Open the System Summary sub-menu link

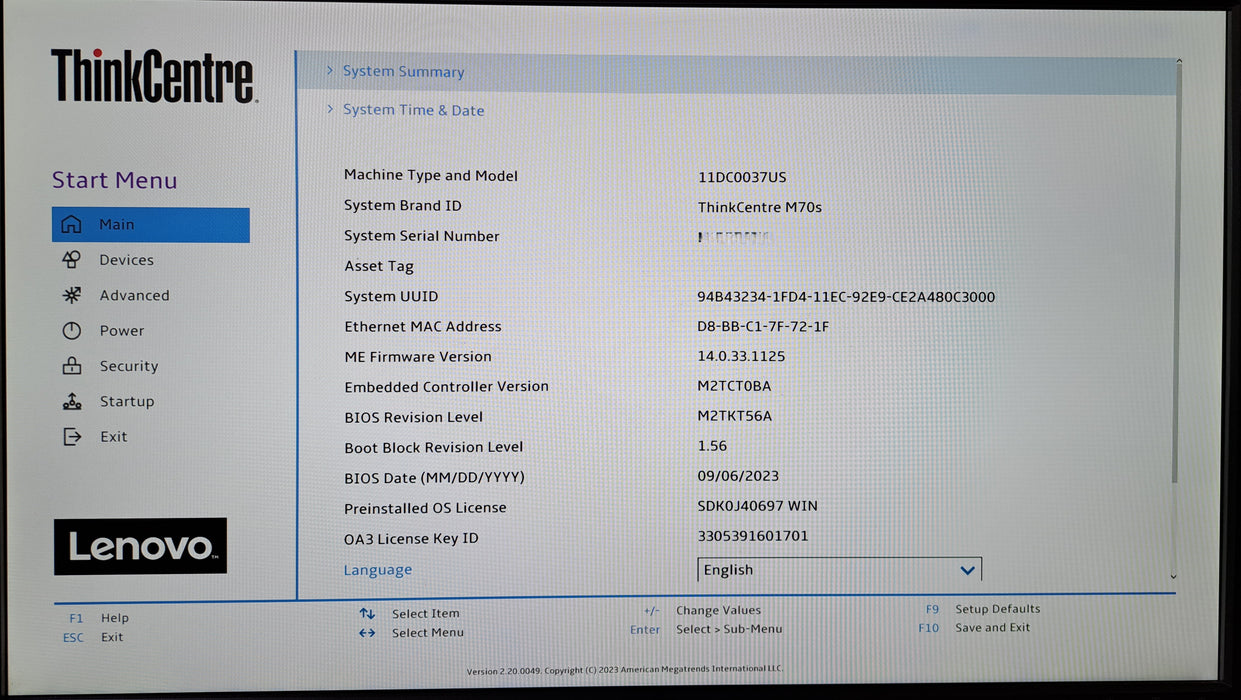click(x=403, y=72)
